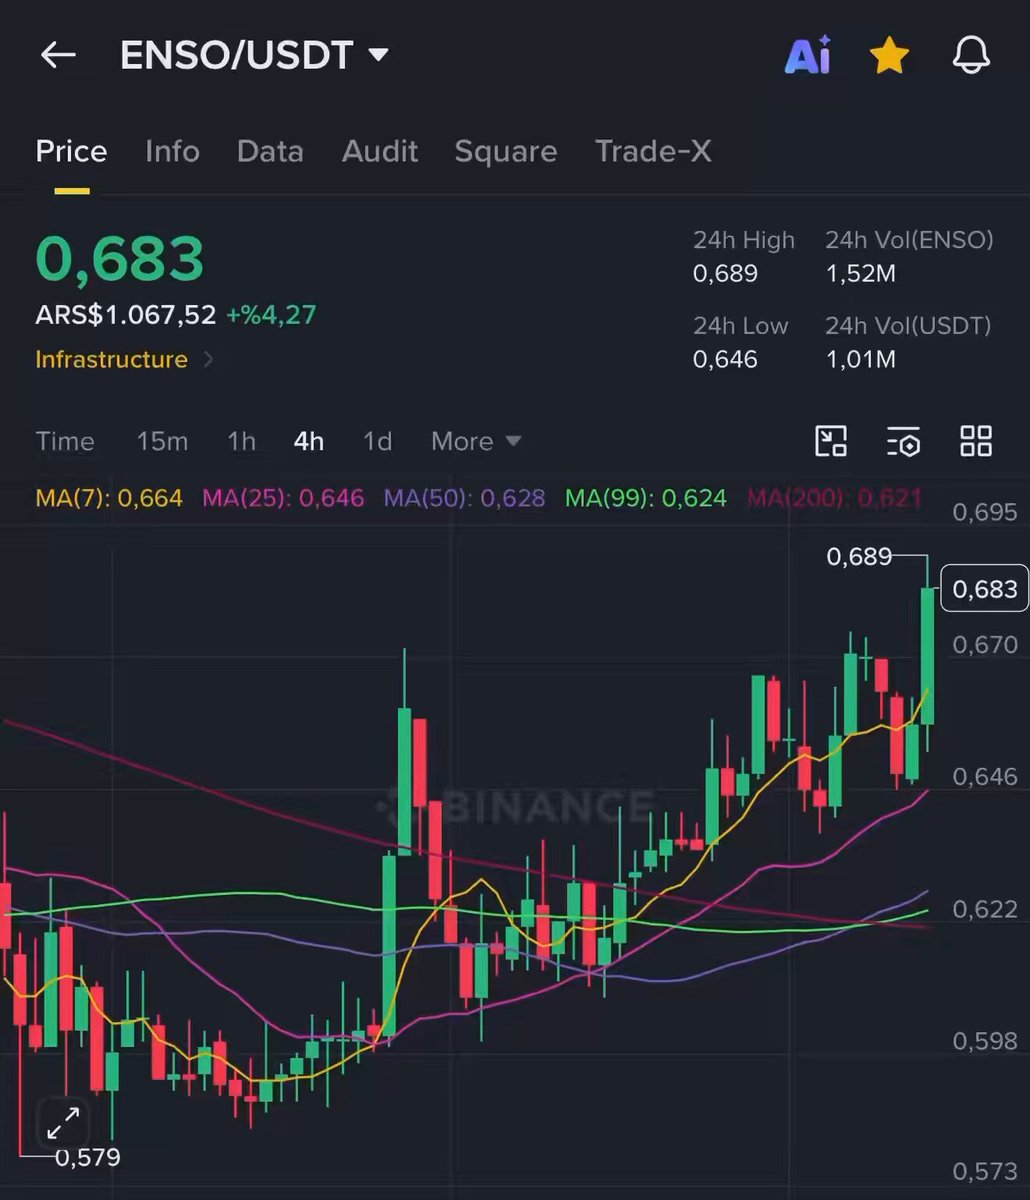Tap the large 0,683 current price
1030x1200 pixels.
(120, 259)
